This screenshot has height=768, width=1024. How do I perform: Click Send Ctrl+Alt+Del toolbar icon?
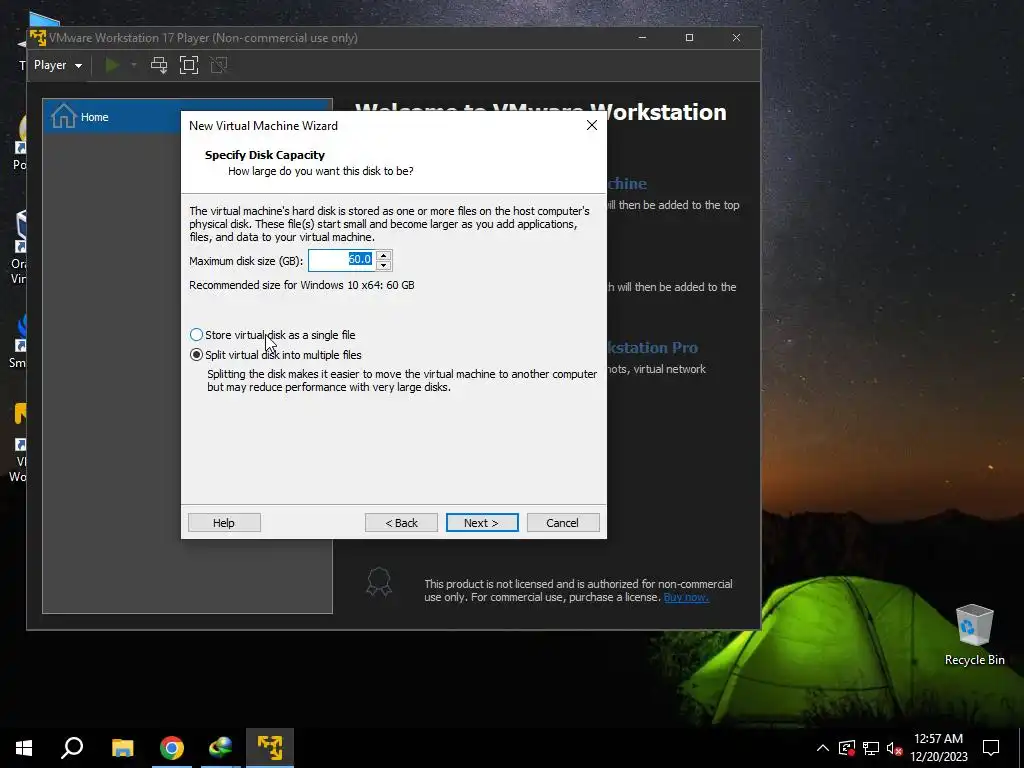[x=159, y=65]
